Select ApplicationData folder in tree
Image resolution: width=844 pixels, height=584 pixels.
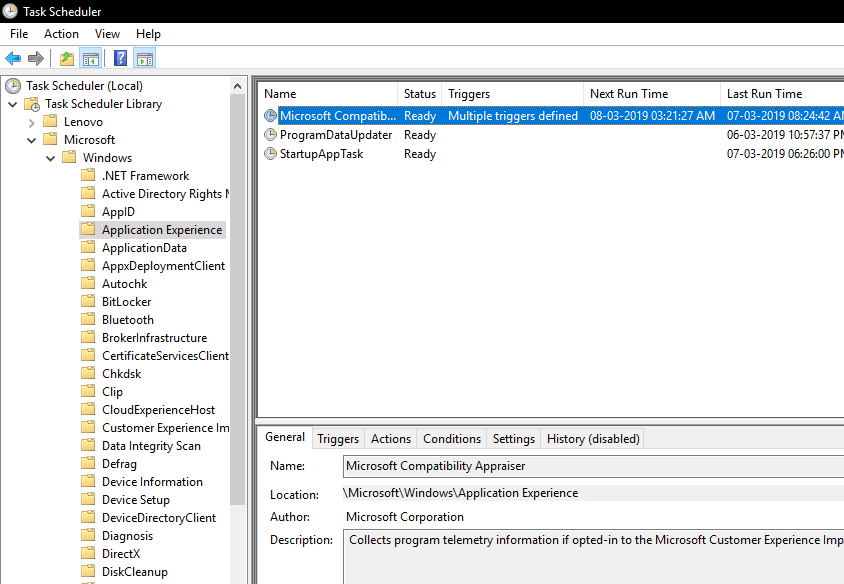coord(144,248)
